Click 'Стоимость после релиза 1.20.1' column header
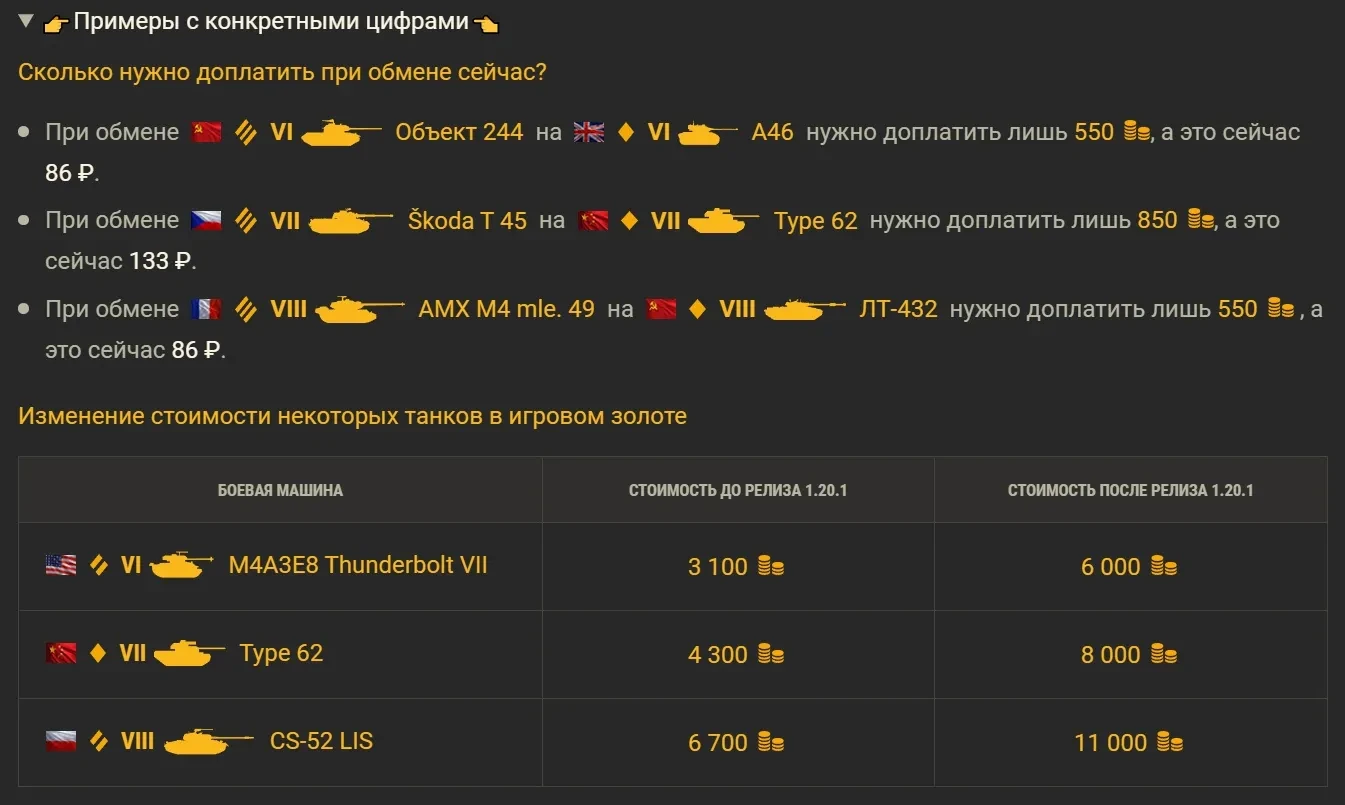 click(1130, 490)
